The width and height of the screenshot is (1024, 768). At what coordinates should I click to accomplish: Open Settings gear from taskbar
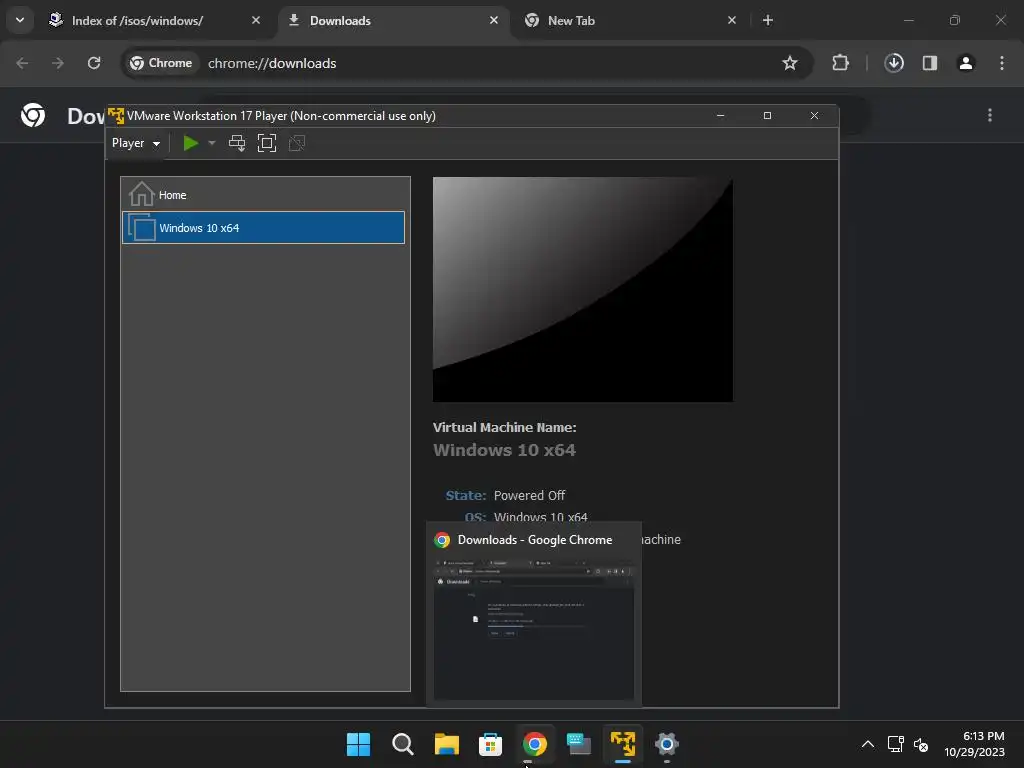(x=667, y=744)
